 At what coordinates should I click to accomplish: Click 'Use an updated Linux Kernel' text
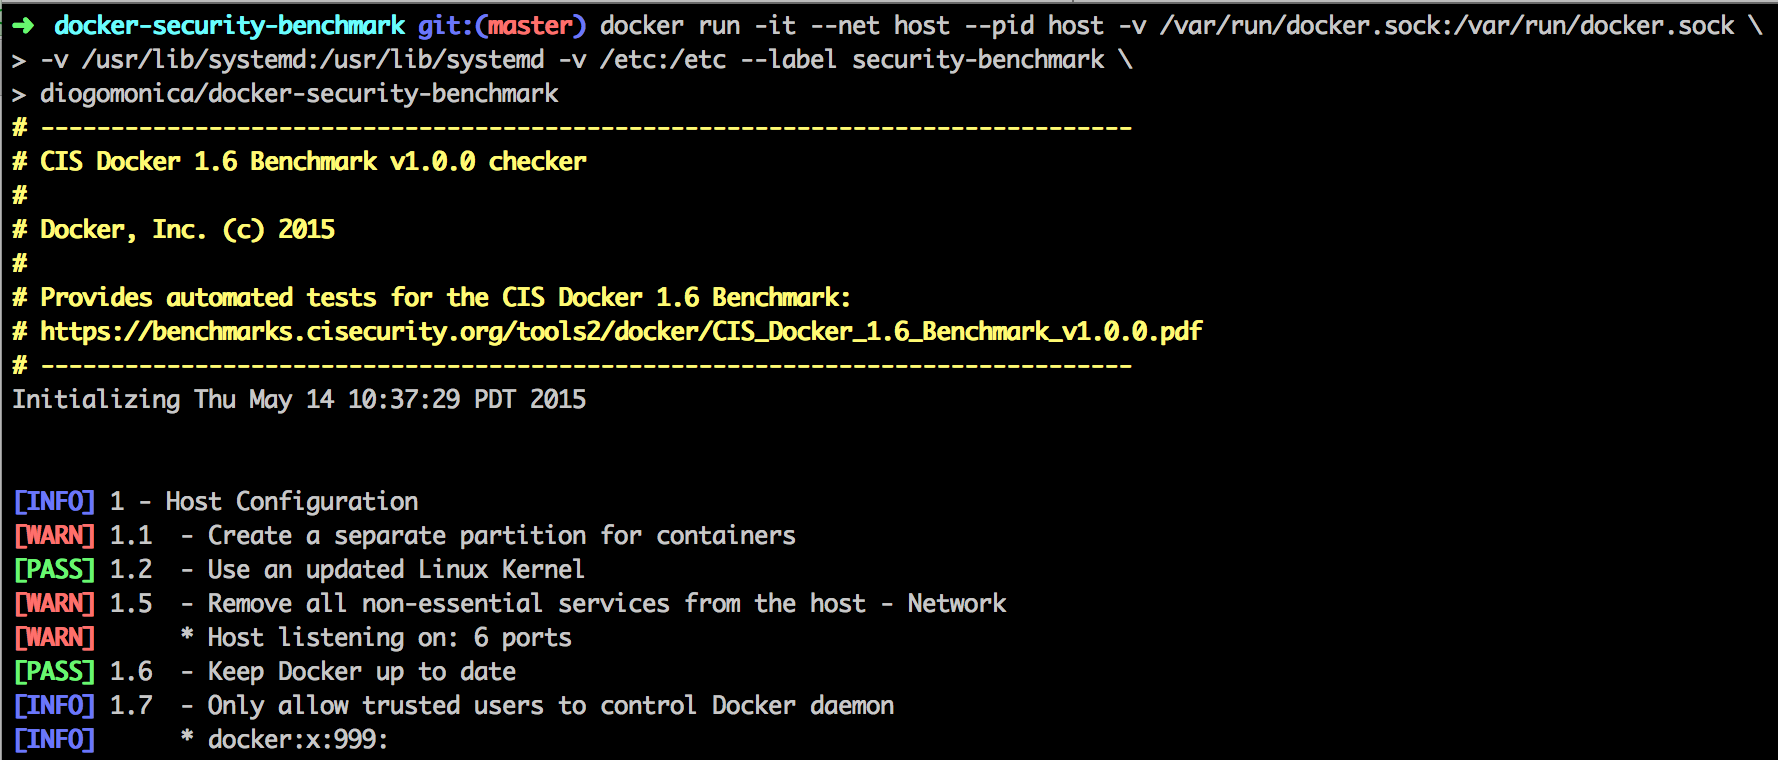tap(396, 570)
